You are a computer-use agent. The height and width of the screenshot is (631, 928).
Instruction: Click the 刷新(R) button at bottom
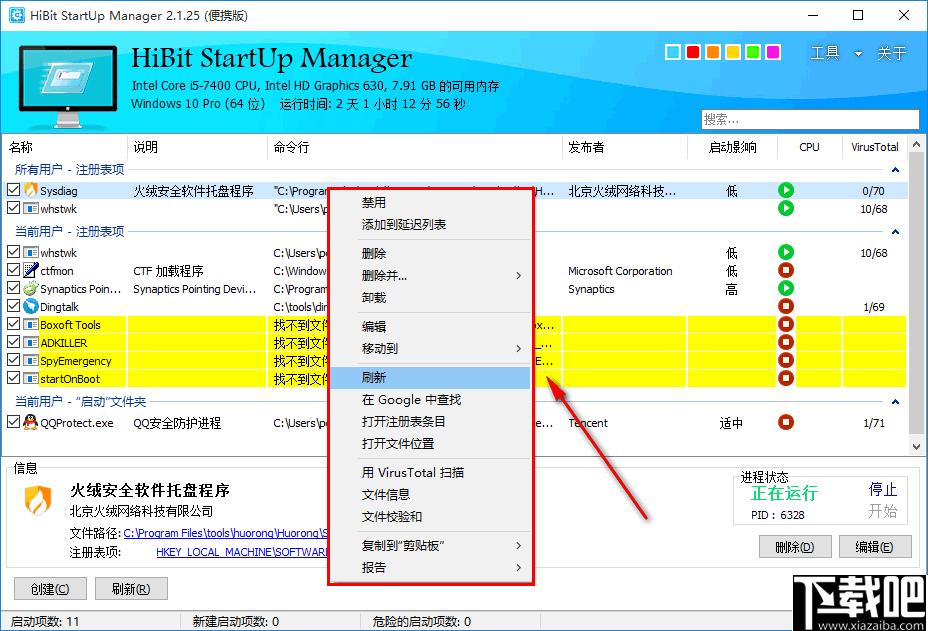(x=131, y=589)
